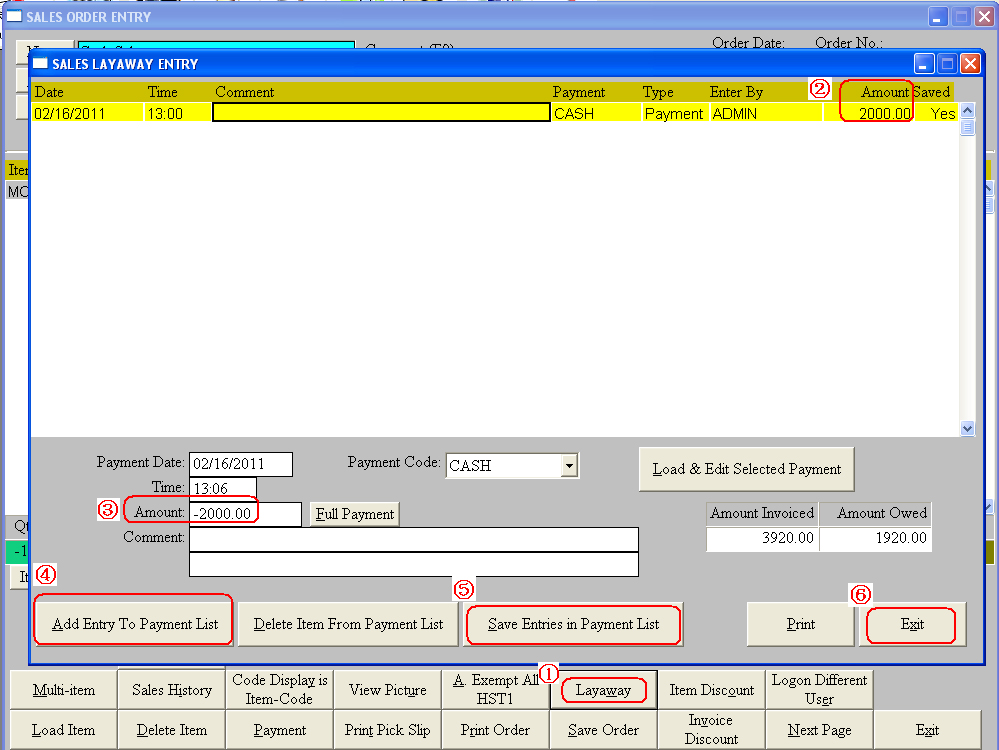The width and height of the screenshot is (999, 750).
Task: Click Print Pick Slip button
Action: [387, 730]
